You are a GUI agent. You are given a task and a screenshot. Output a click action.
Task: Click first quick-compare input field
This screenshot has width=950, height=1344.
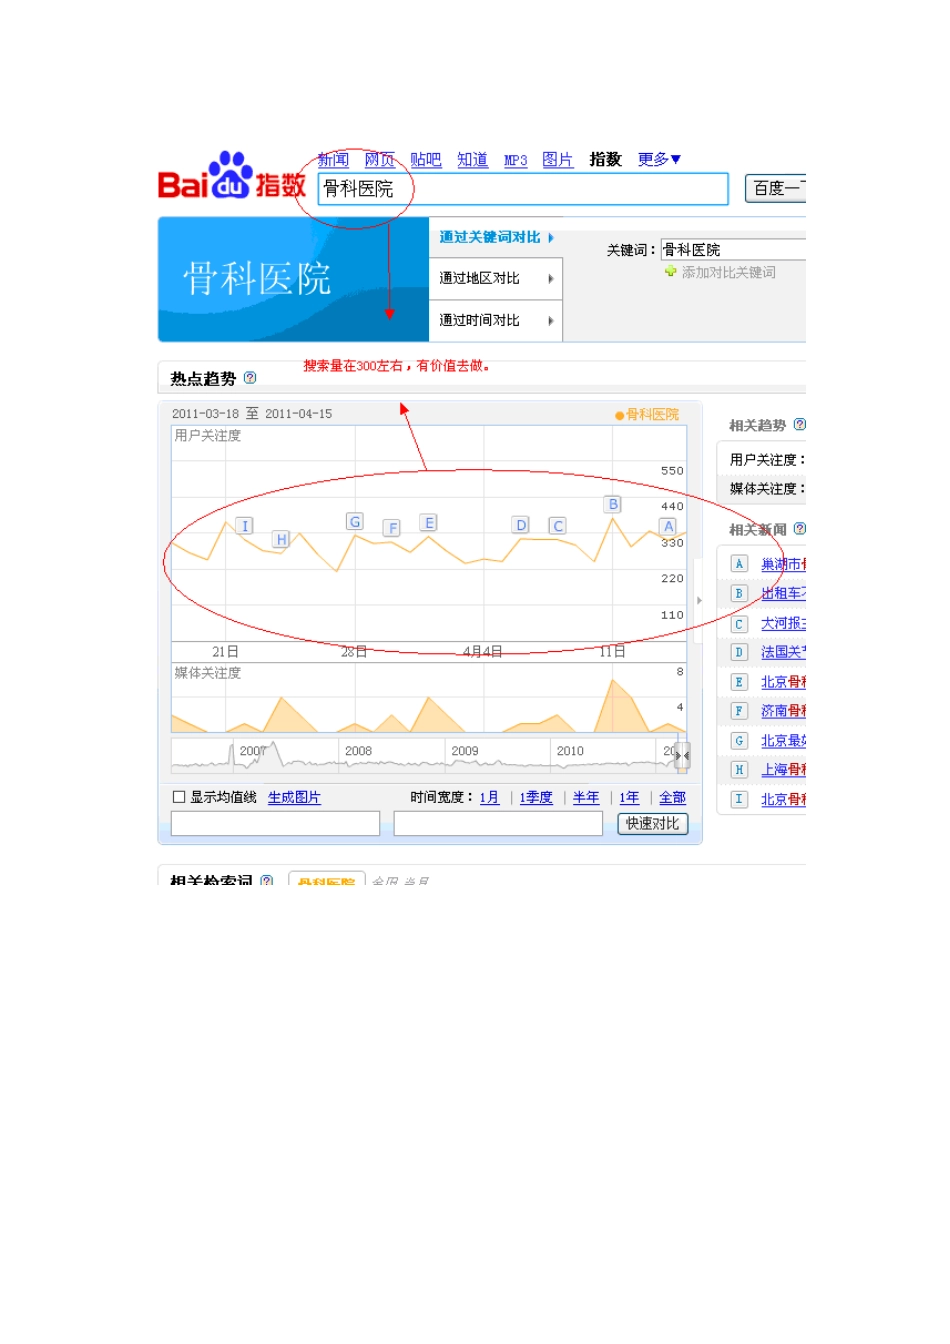[276, 823]
